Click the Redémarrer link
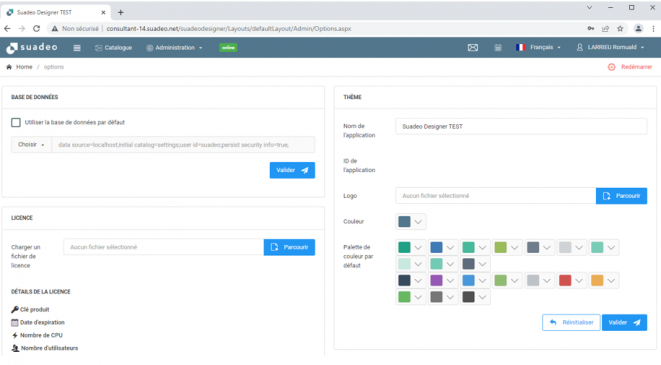The height and width of the screenshot is (365, 661). [636, 67]
